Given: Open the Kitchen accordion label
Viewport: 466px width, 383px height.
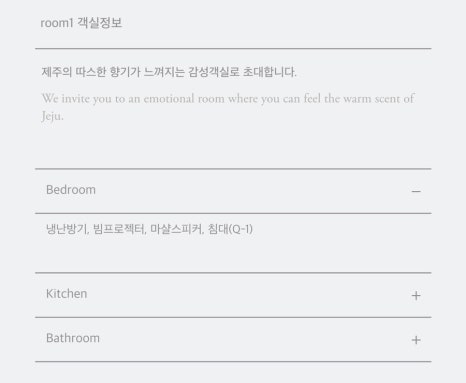Looking at the screenshot, I should (66, 294).
